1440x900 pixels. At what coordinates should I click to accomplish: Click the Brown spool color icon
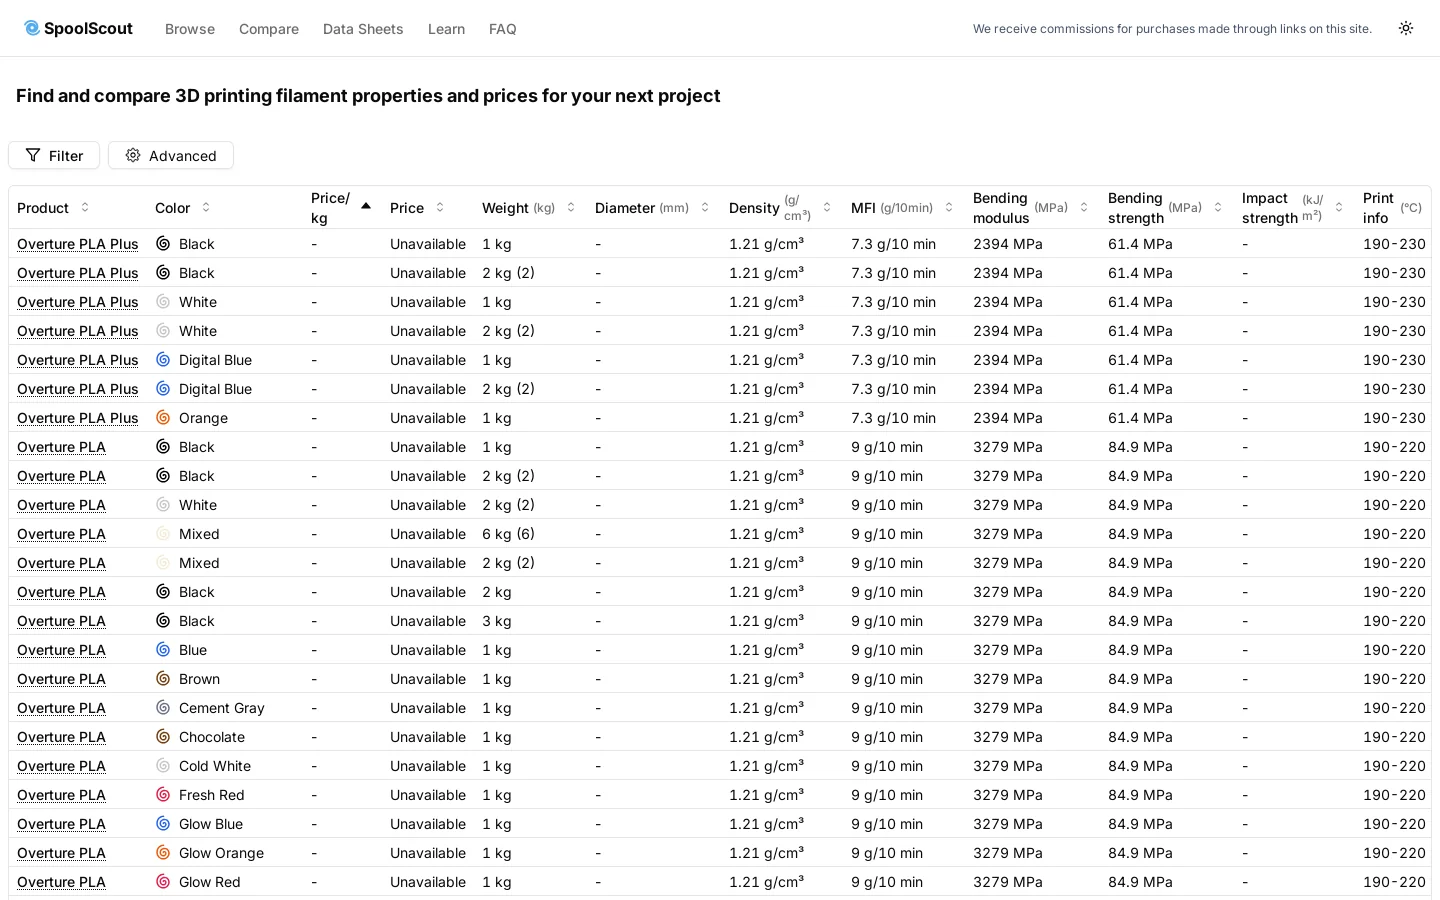(163, 678)
